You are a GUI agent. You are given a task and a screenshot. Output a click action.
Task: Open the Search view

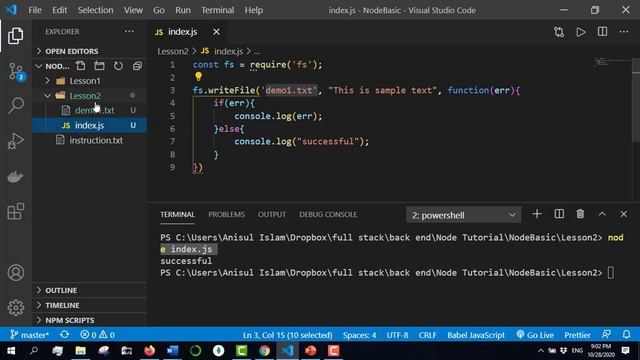click(16, 105)
